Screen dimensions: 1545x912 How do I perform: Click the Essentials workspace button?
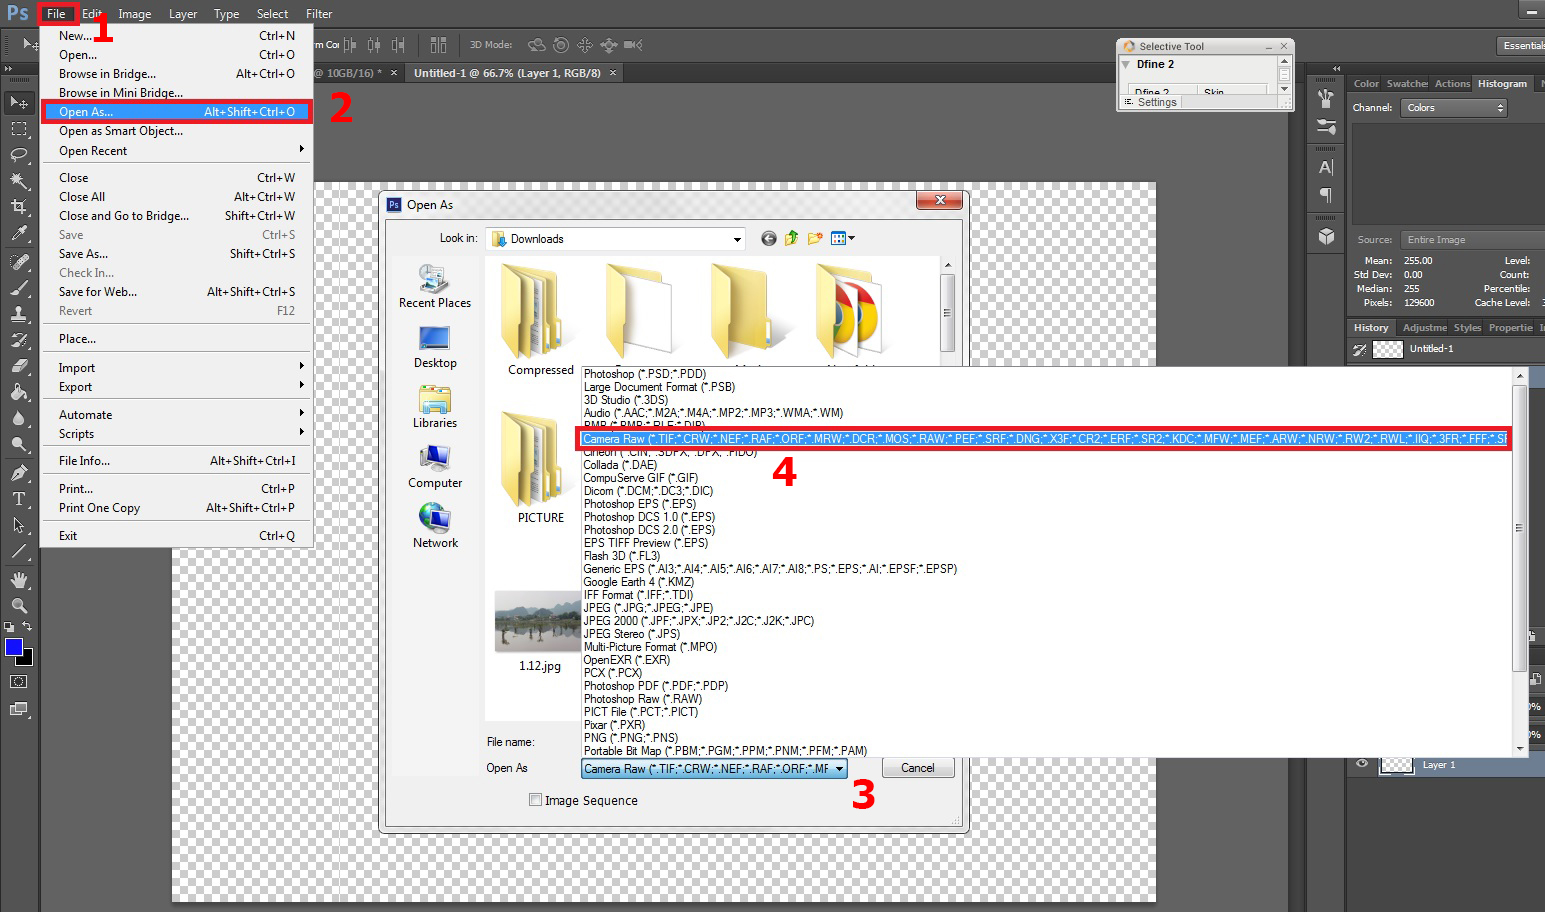[1522, 45]
